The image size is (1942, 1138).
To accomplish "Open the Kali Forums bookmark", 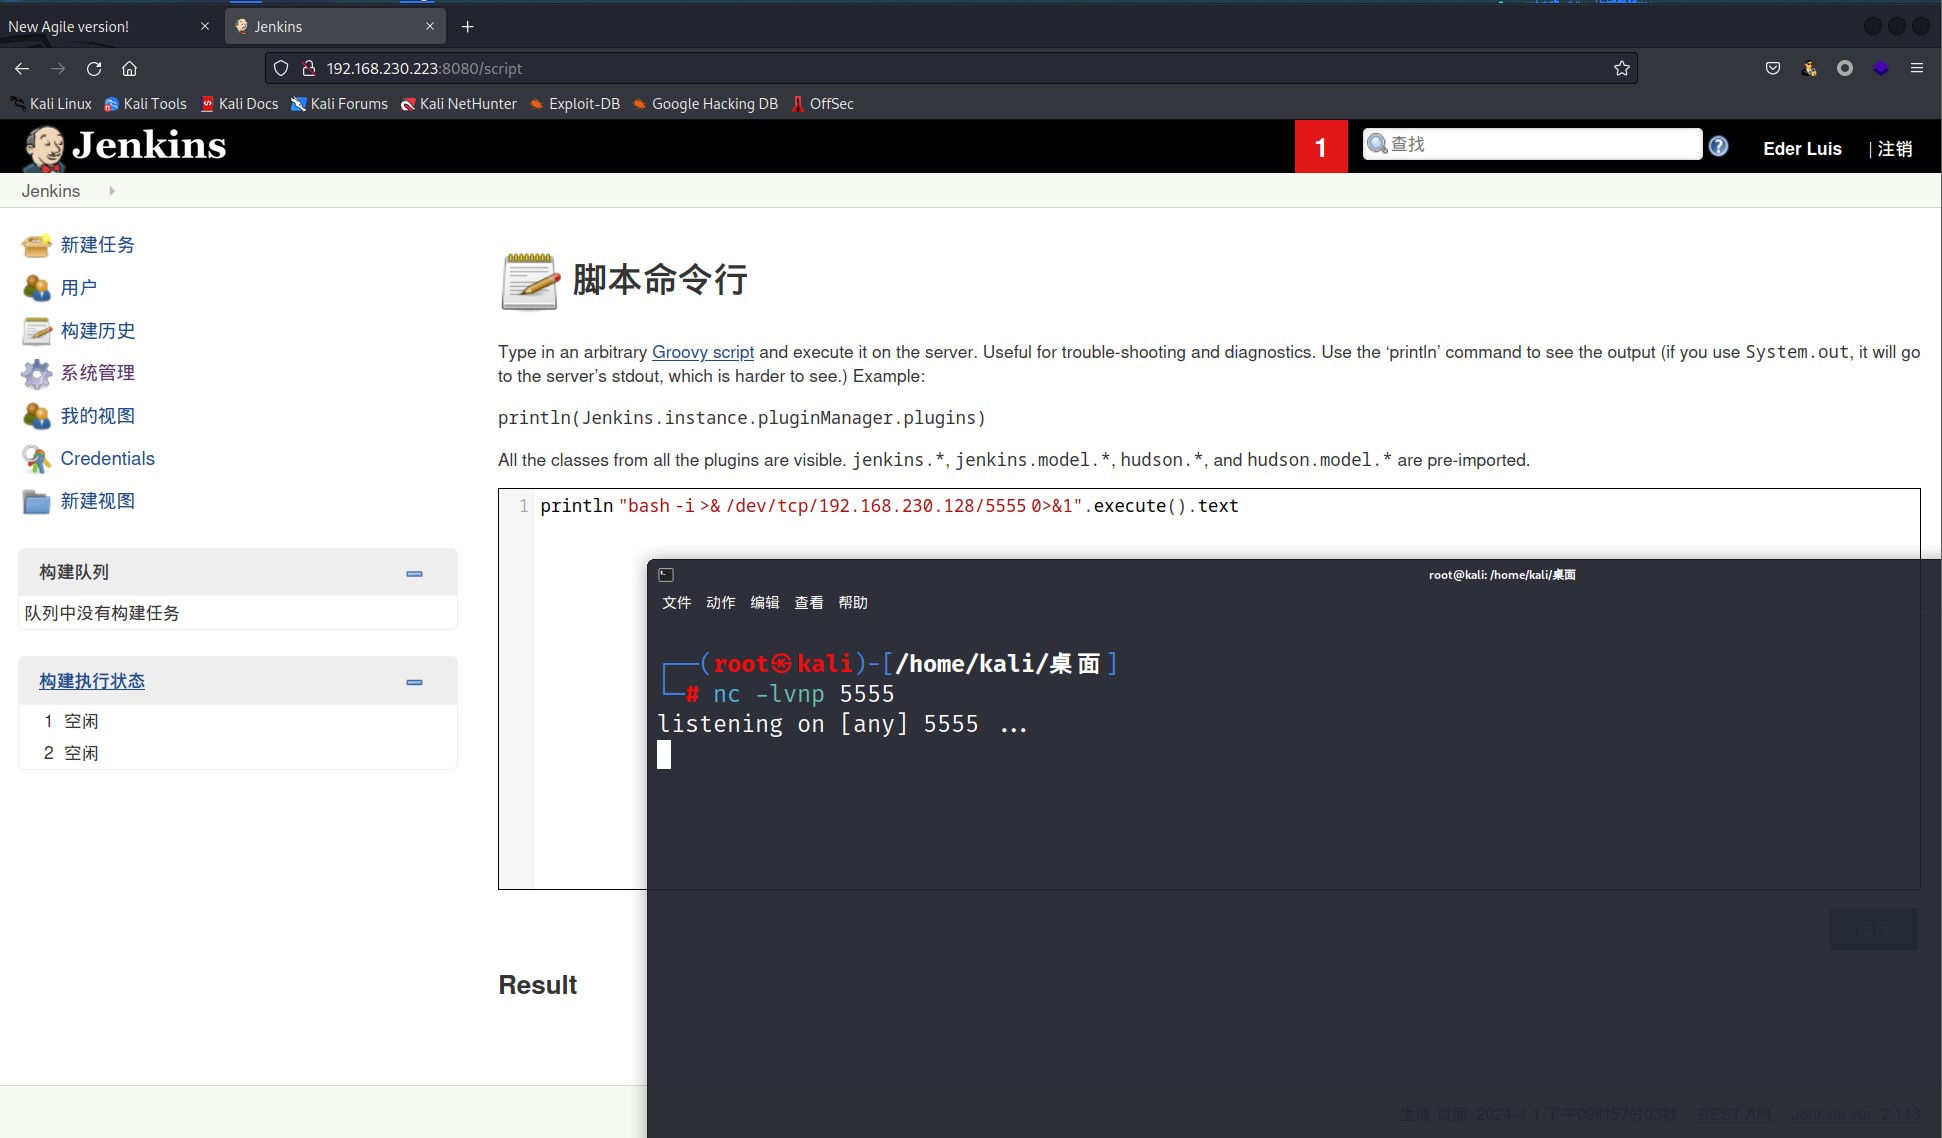I will coord(340,104).
